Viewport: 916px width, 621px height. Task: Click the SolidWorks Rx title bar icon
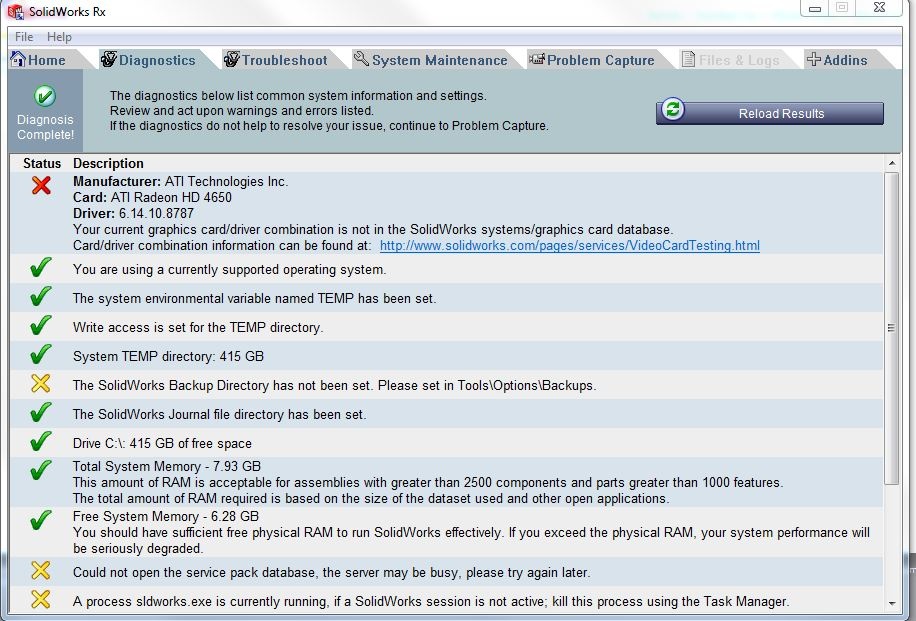coord(16,11)
